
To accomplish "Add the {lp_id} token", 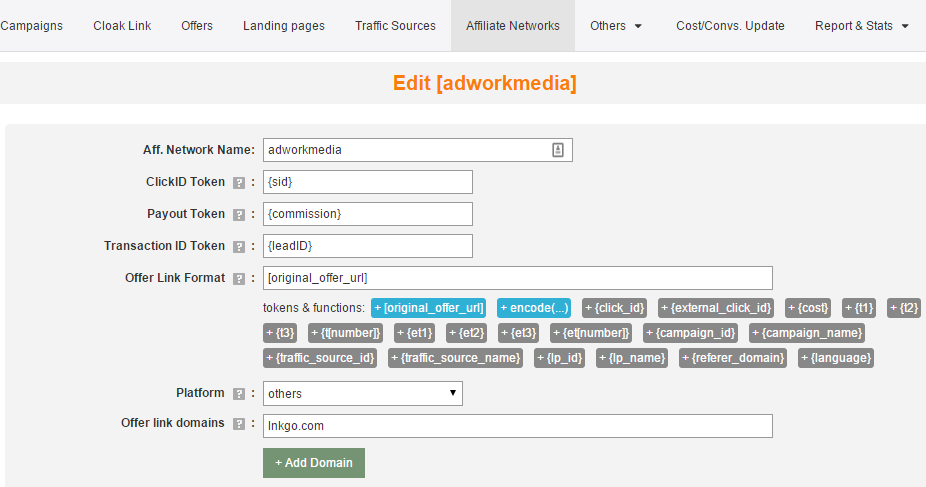I will (x=559, y=358).
